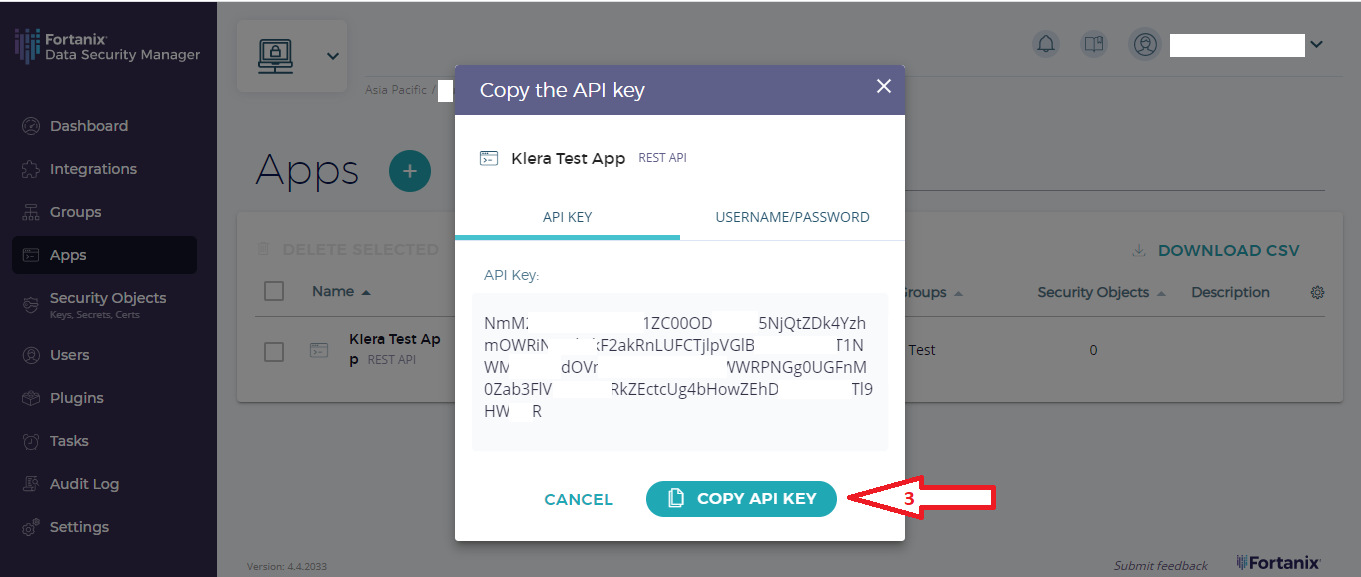Click the terminal icon in the table row
The image size is (1361, 577).
point(318,350)
